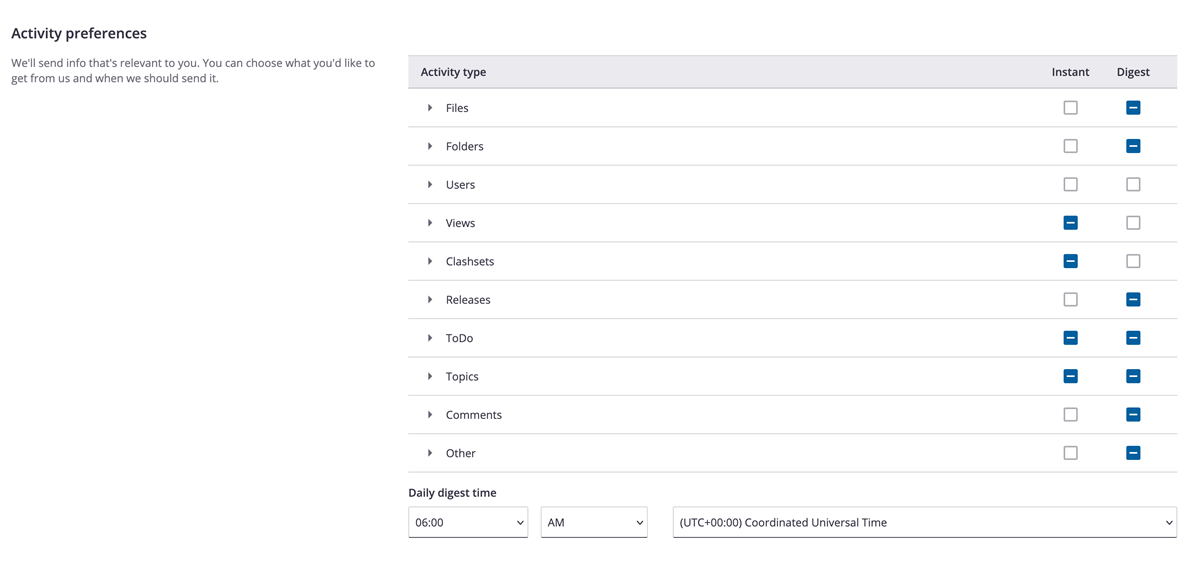Expand the ToDo activity row

point(430,338)
